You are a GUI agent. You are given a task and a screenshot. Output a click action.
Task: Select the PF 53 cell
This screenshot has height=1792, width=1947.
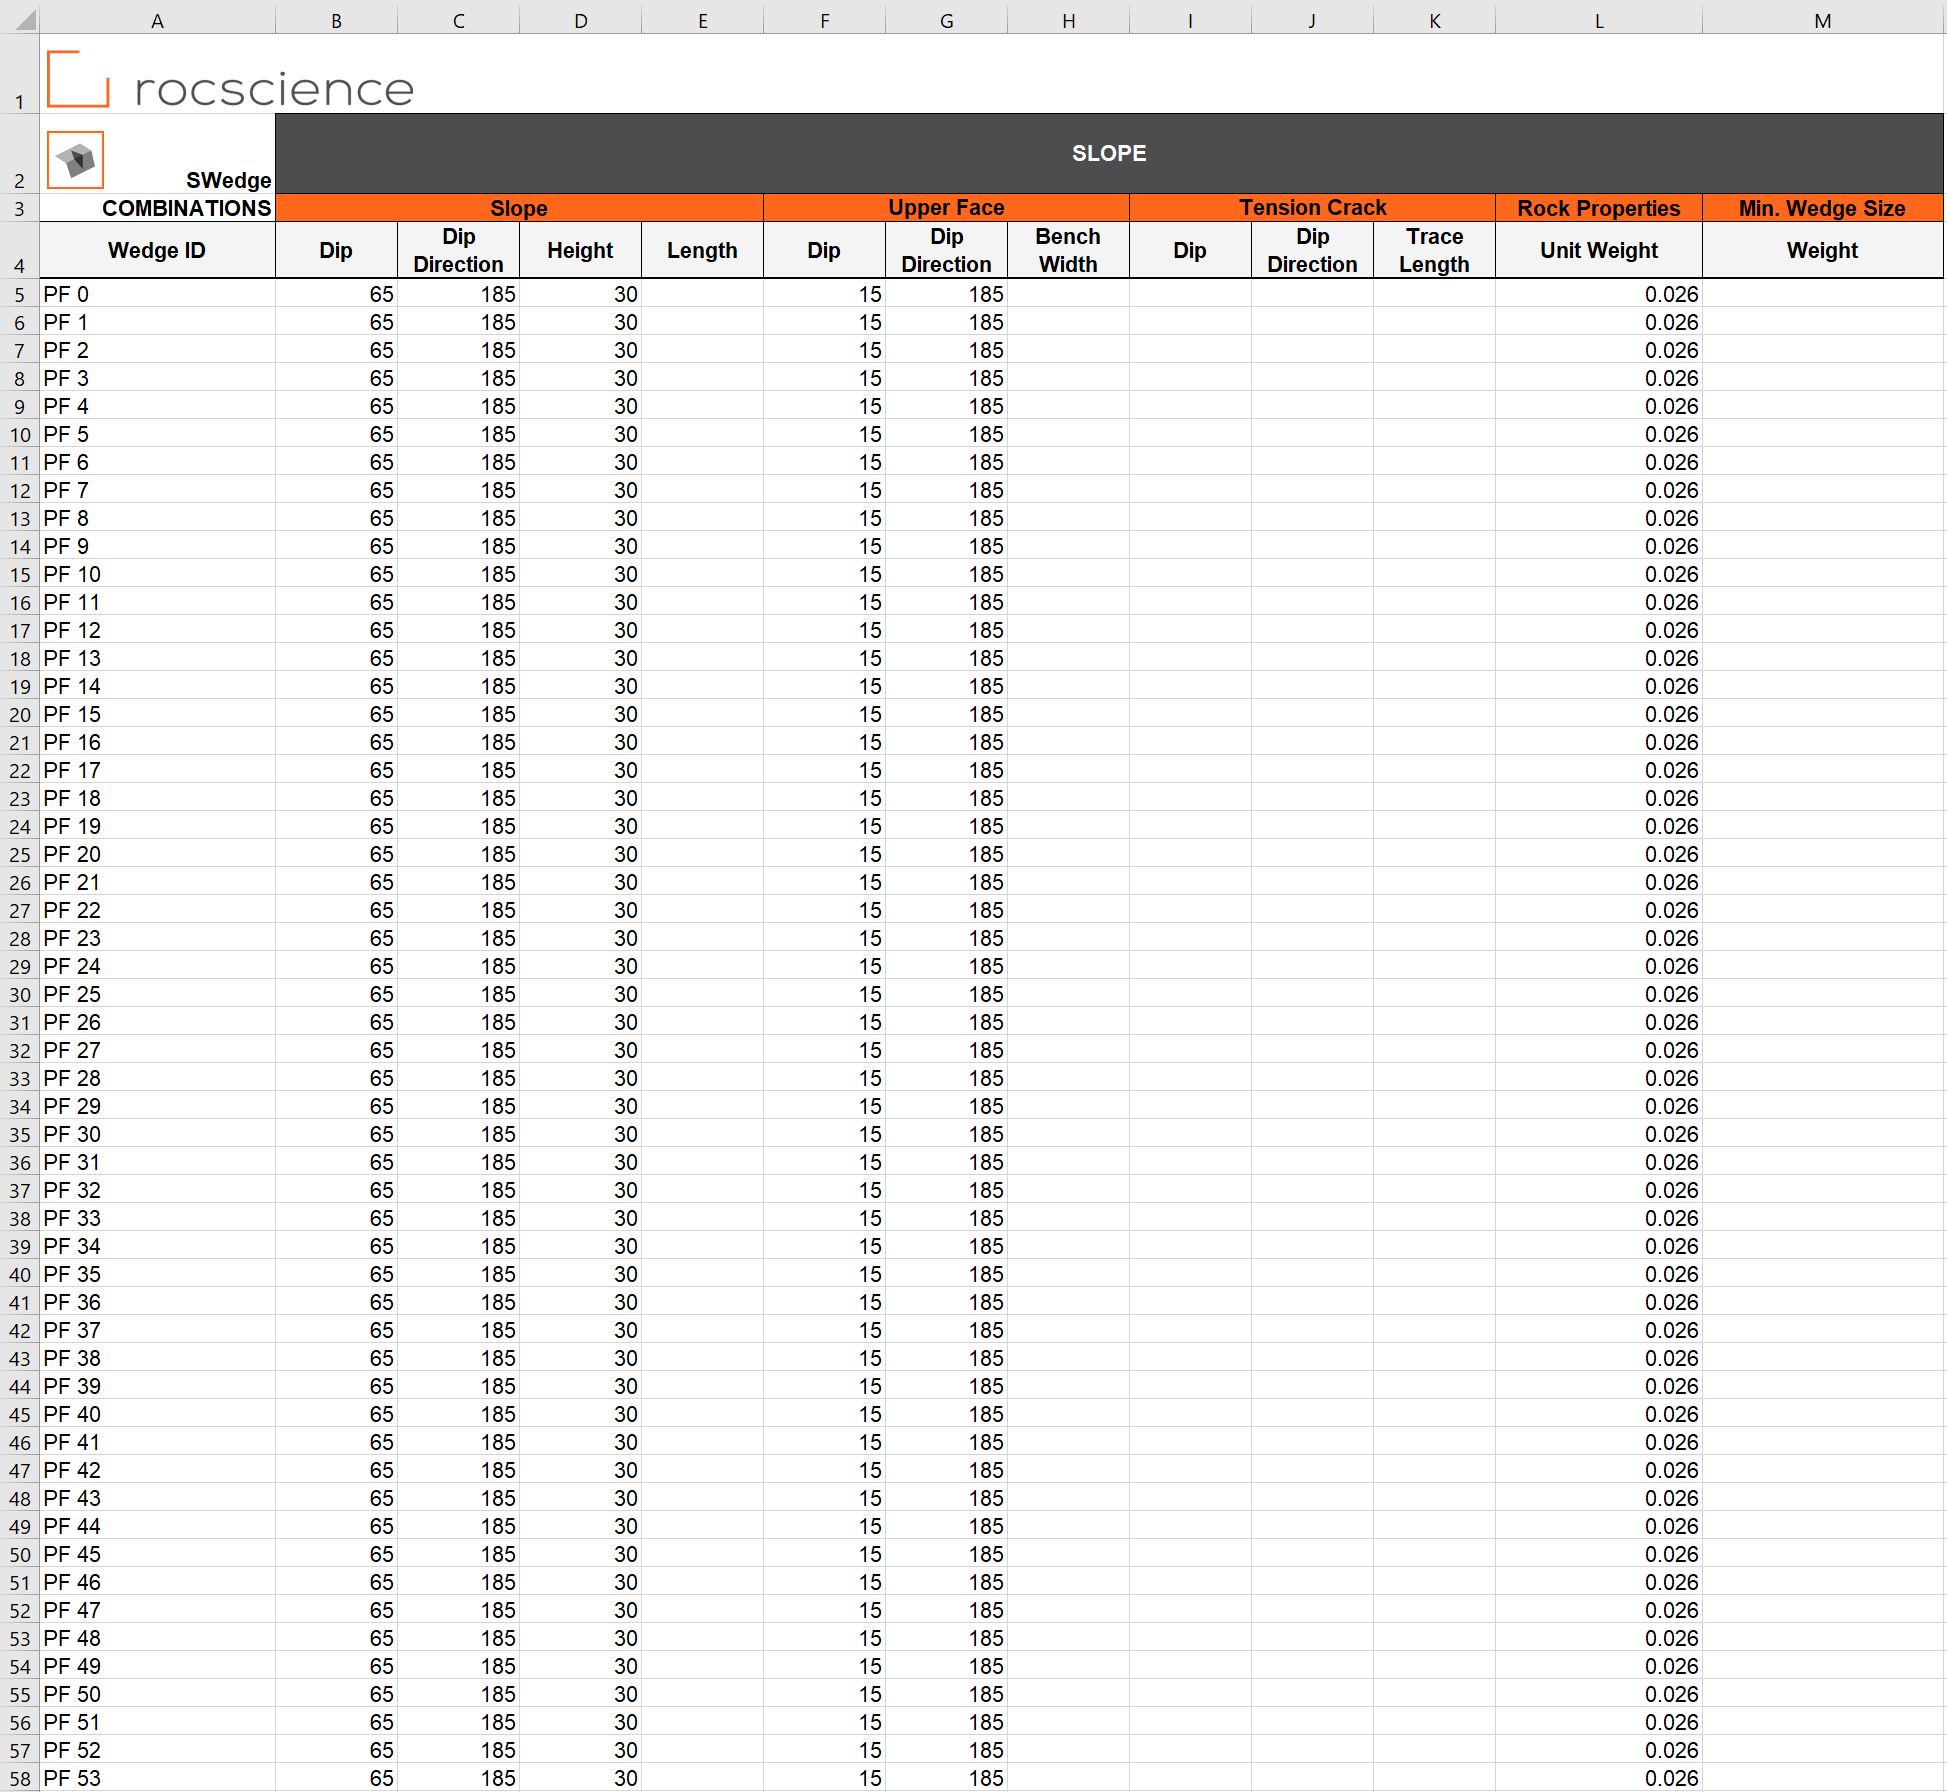point(157,1778)
